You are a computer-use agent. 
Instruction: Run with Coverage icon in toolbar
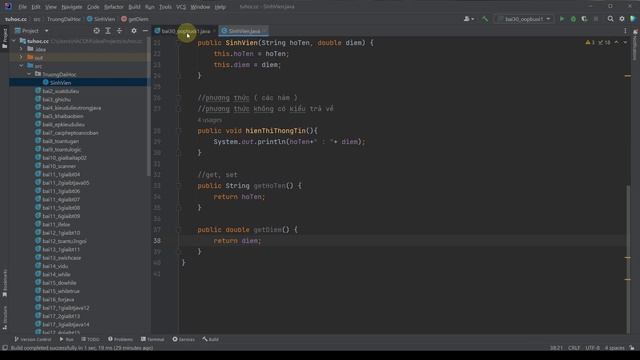pos(584,19)
